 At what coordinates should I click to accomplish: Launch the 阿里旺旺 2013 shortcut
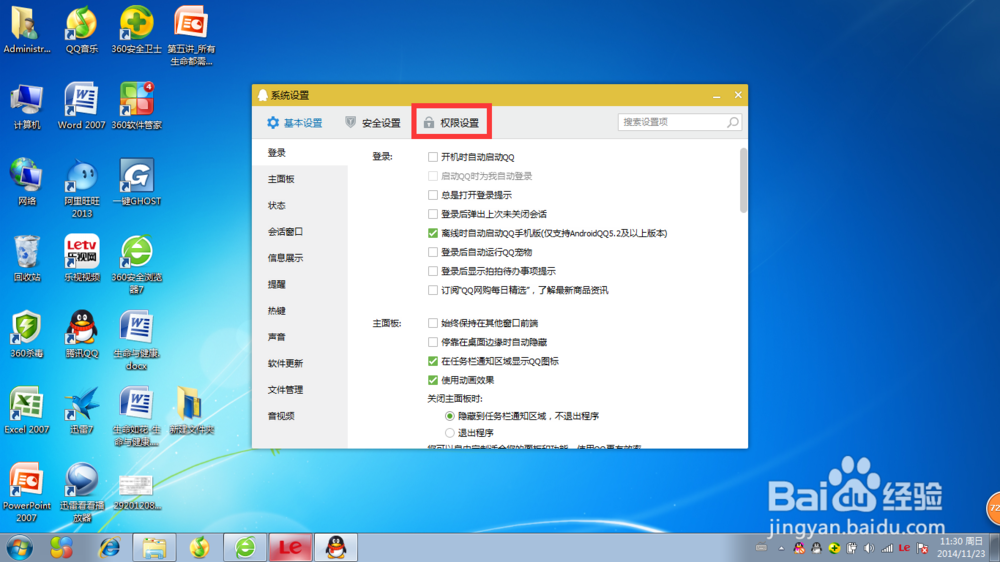tap(82, 188)
